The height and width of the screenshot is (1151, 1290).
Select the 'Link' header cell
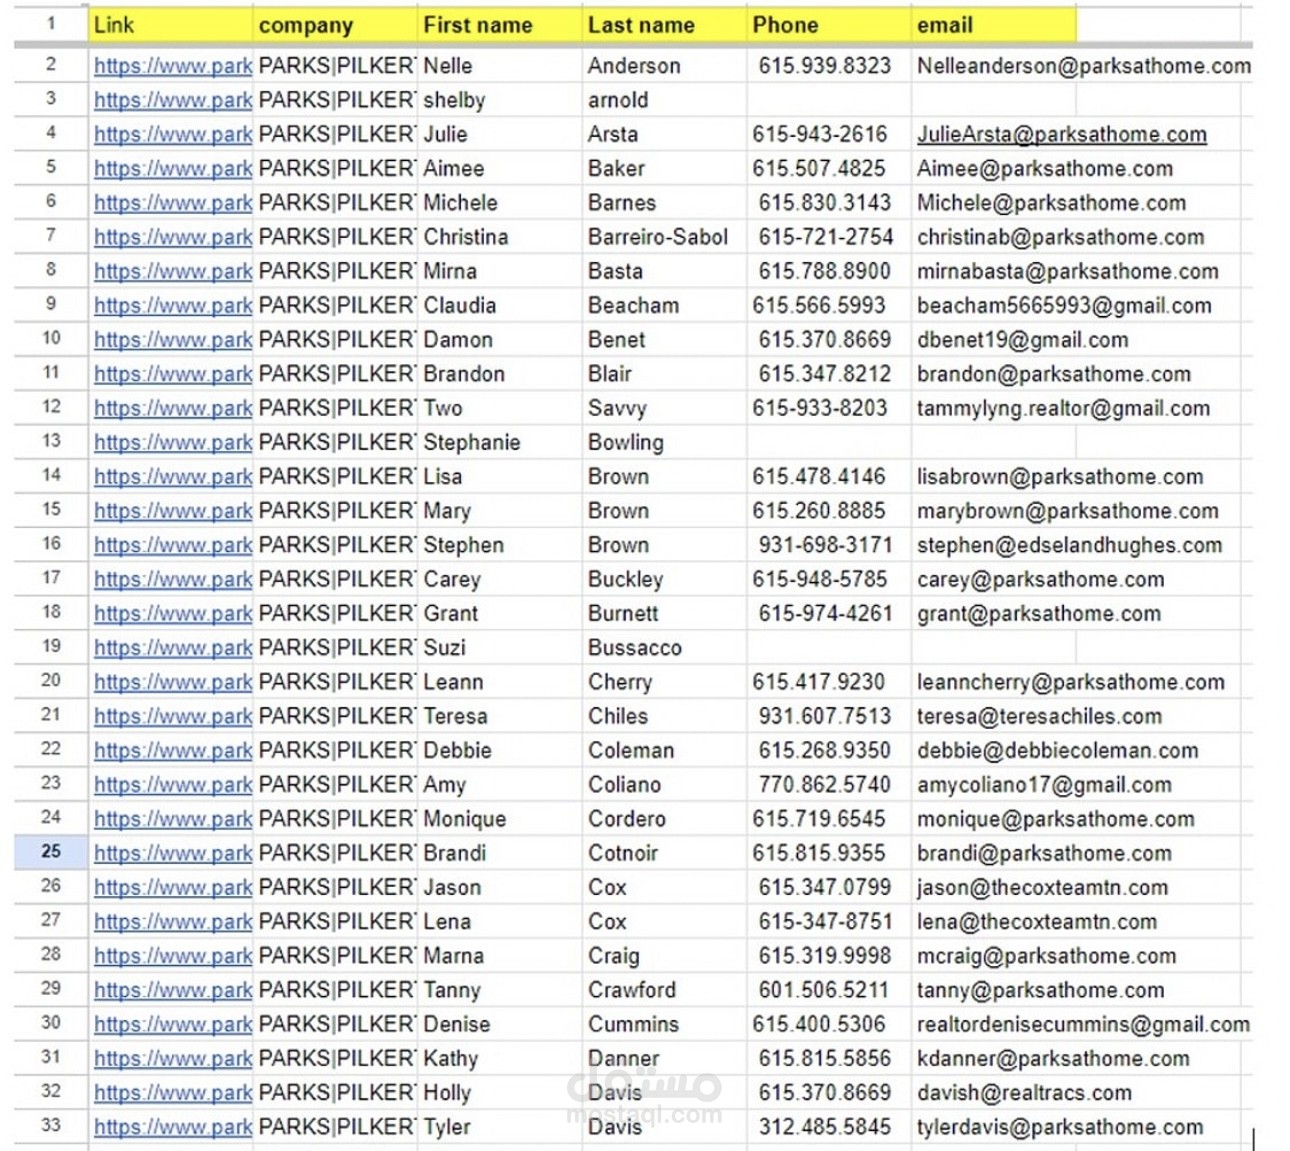click(171, 25)
